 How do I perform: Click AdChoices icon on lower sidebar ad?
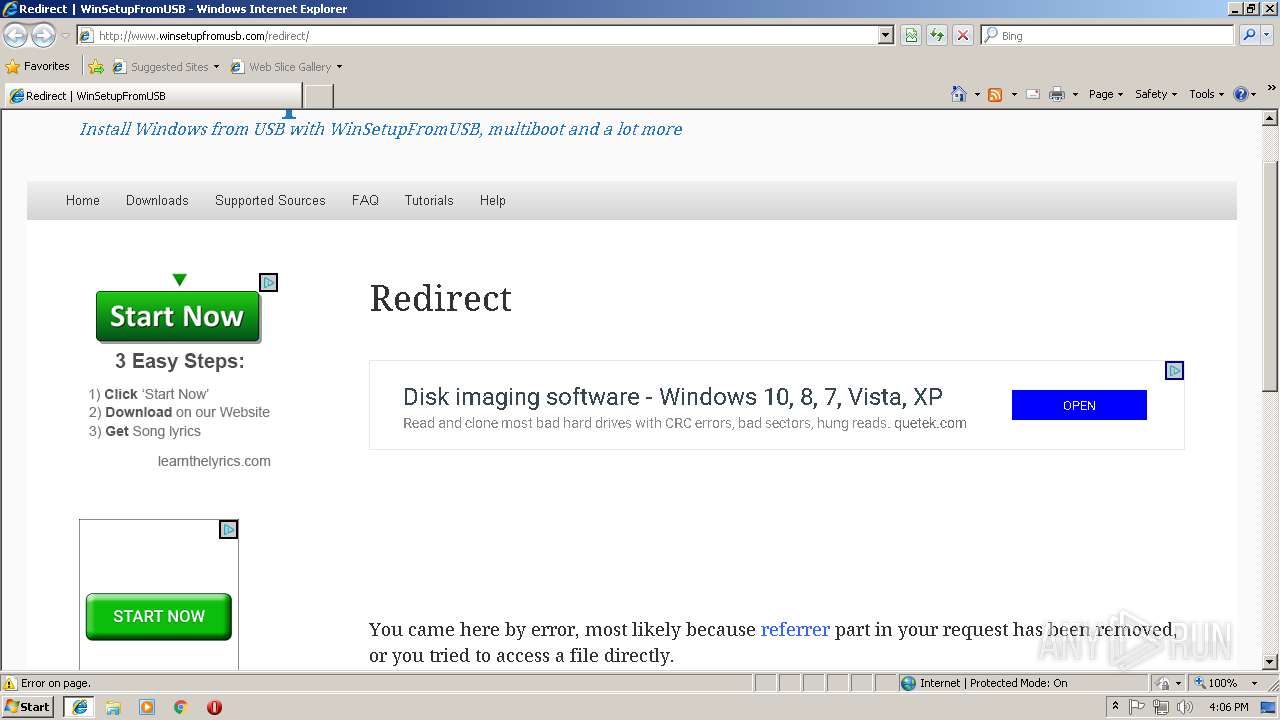[228, 529]
